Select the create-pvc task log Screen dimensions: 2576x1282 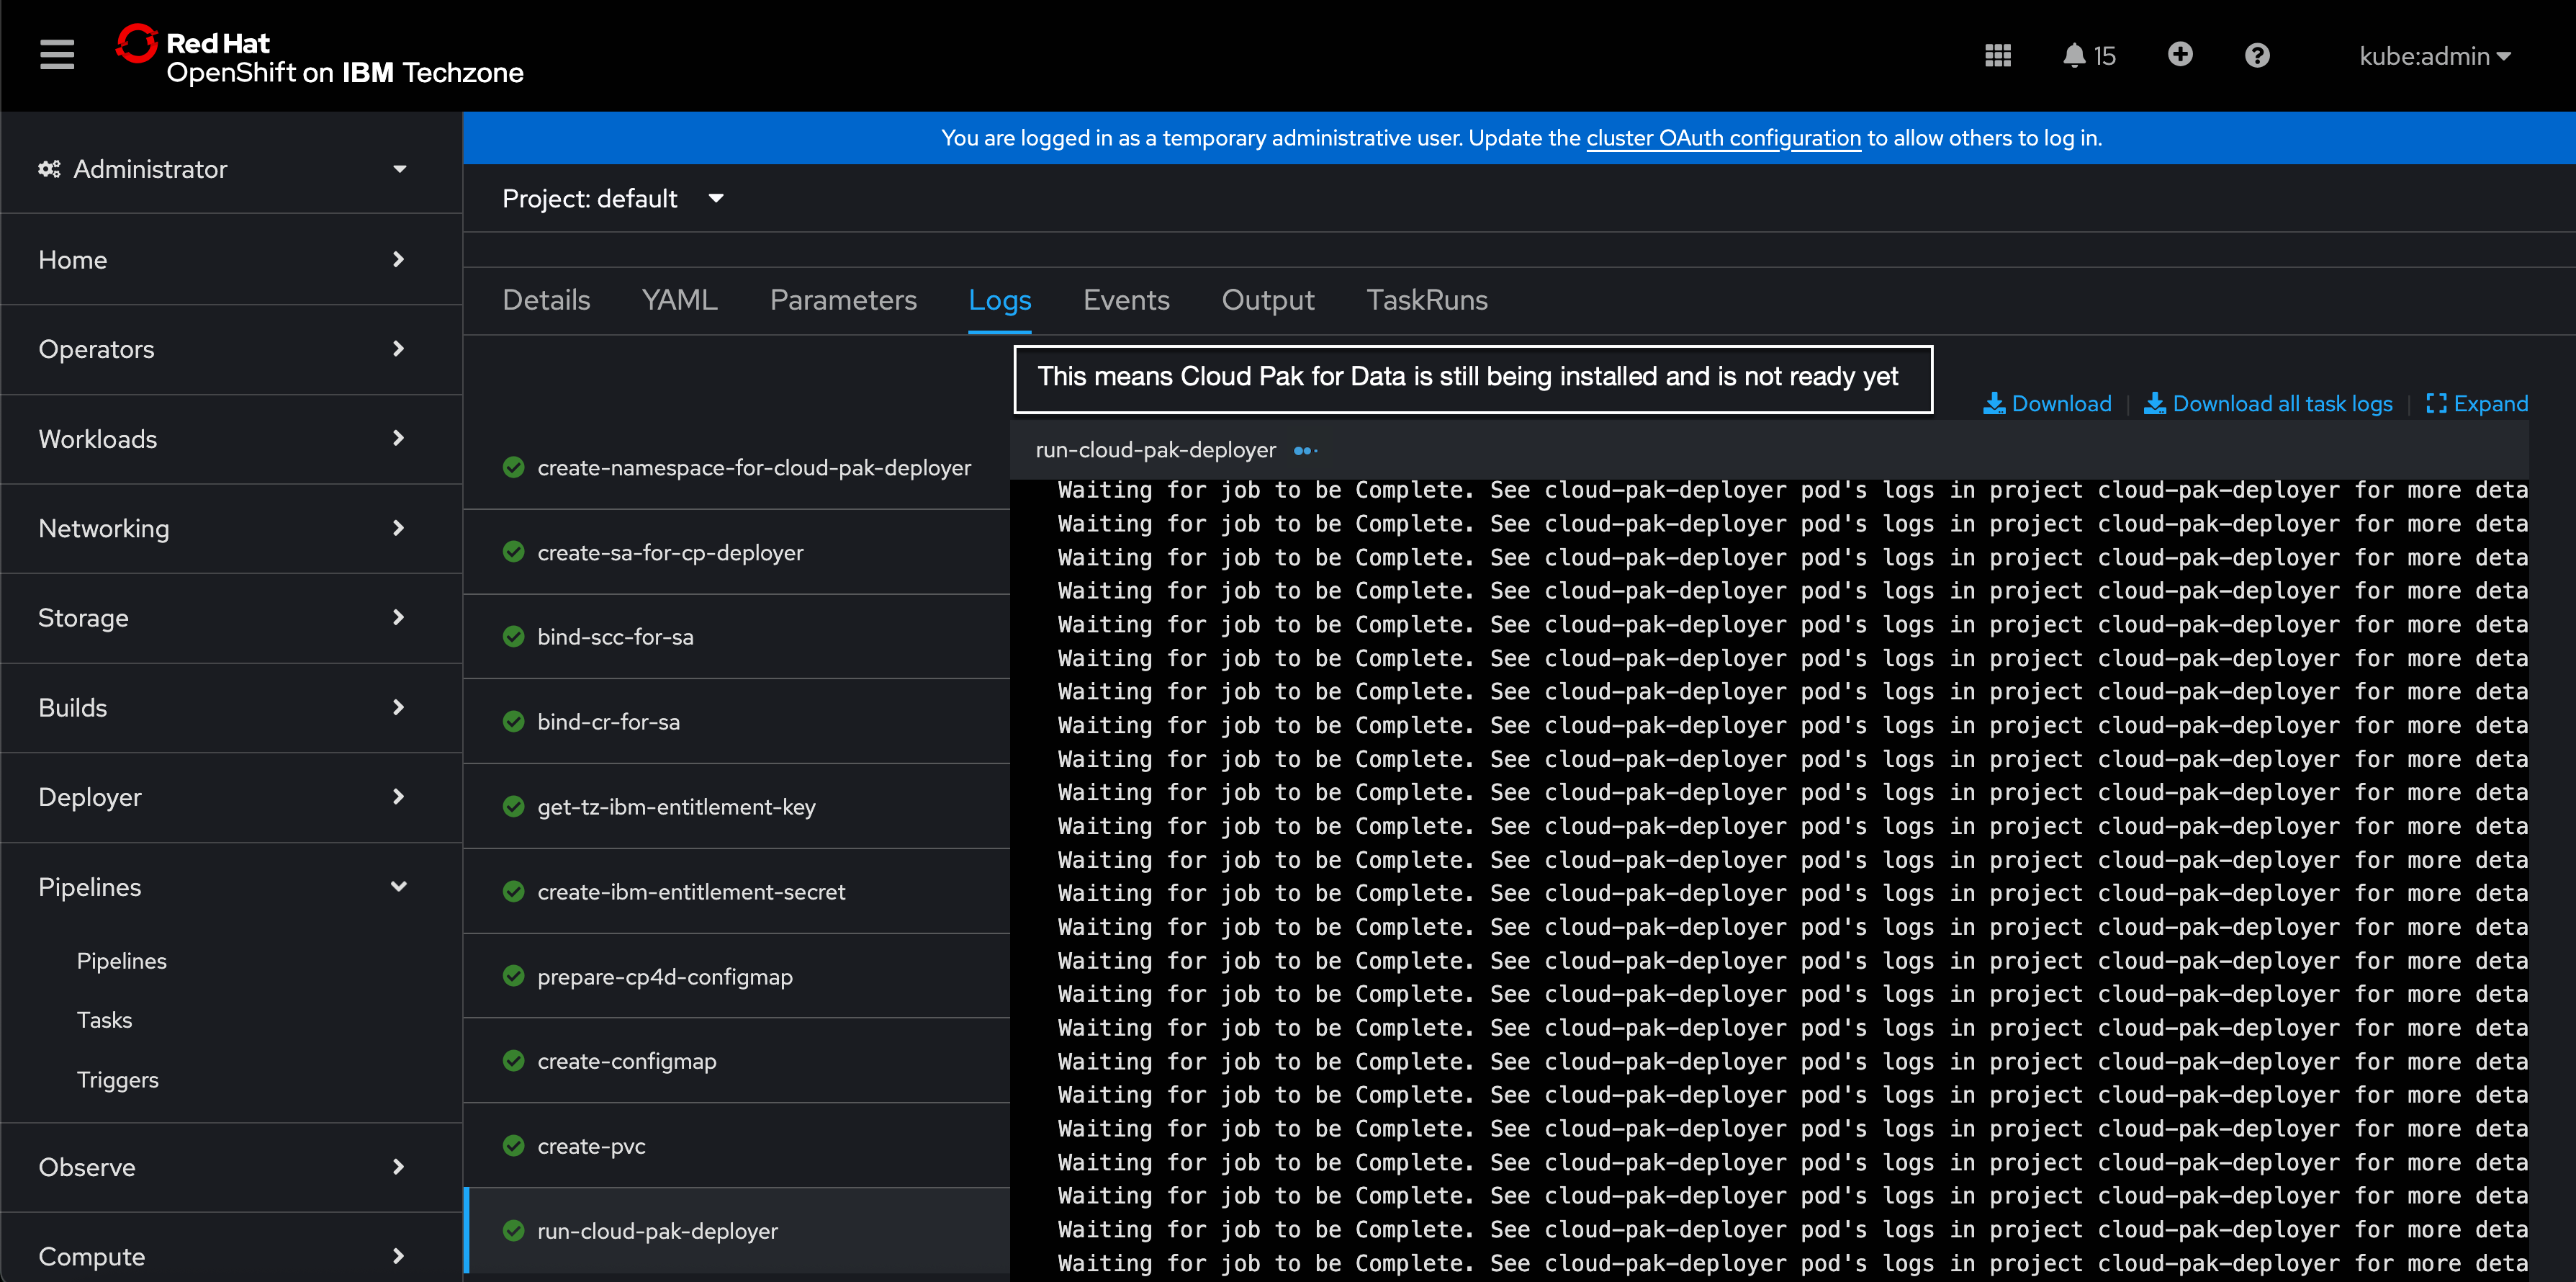[591, 1146]
